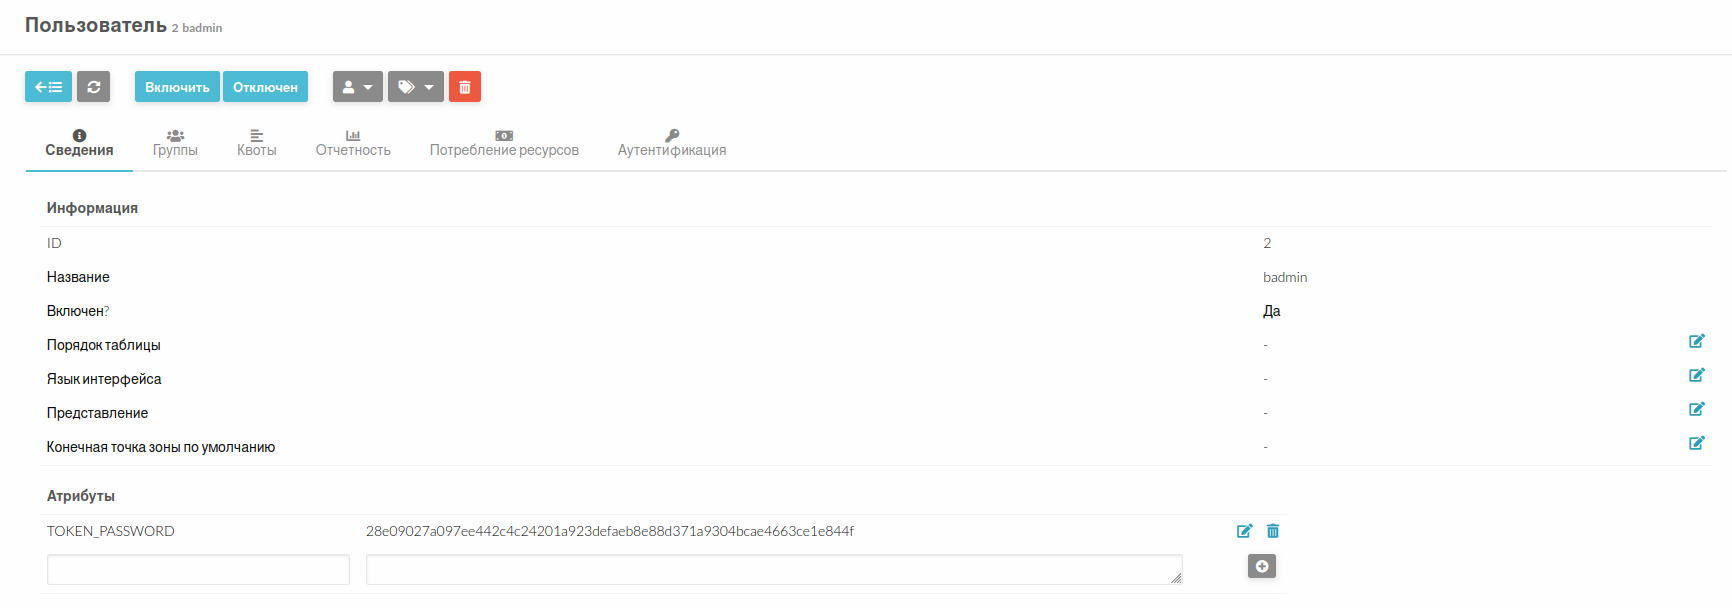Screen dimensions: 1732x608
Task: Focus the new attribute value textarea
Action: pos(774,569)
